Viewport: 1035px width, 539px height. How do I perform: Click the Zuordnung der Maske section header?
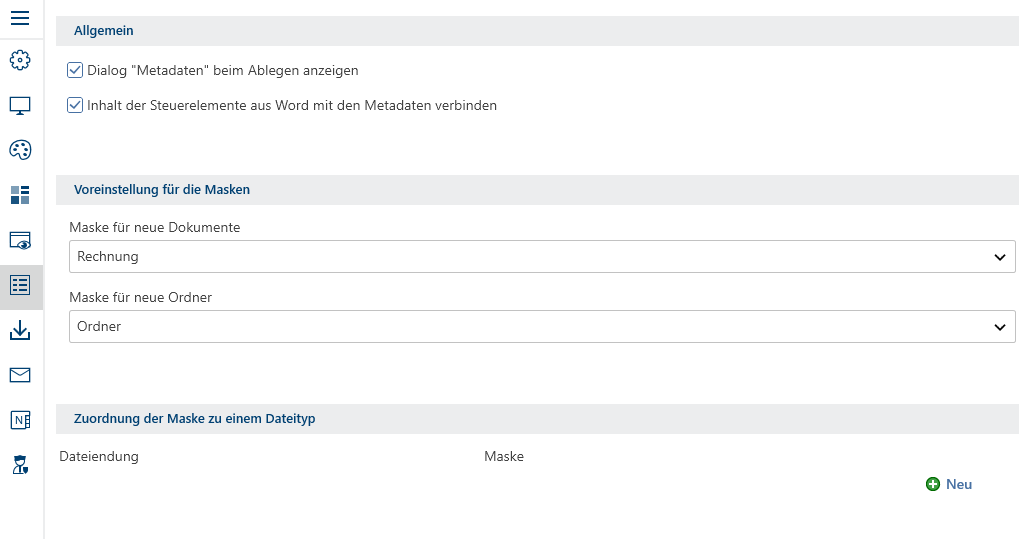click(x=194, y=419)
